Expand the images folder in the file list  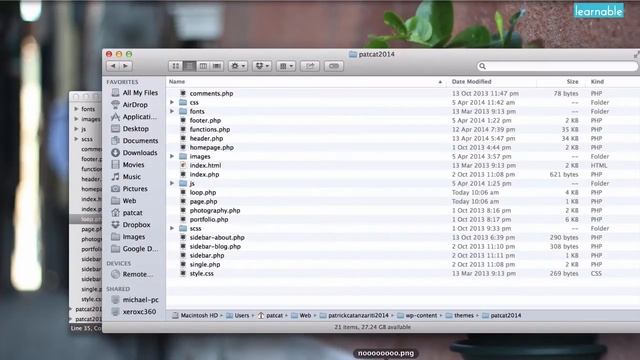tap(172, 156)
